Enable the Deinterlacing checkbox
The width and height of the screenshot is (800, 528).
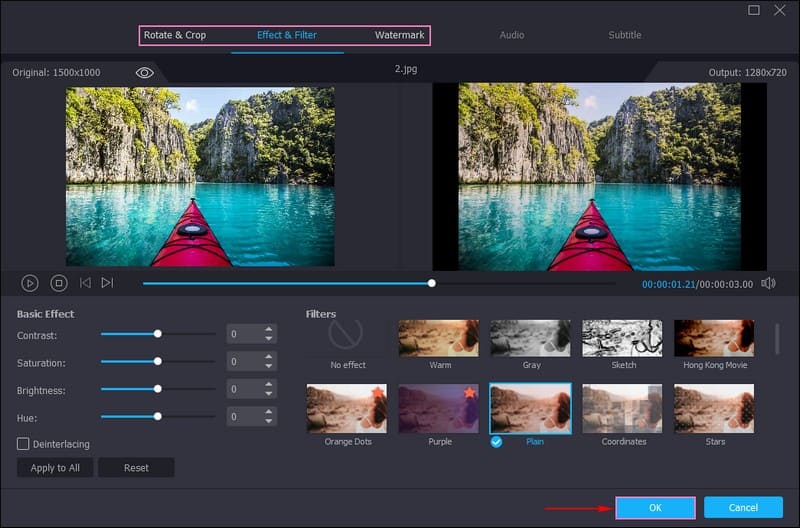[23, 443]
